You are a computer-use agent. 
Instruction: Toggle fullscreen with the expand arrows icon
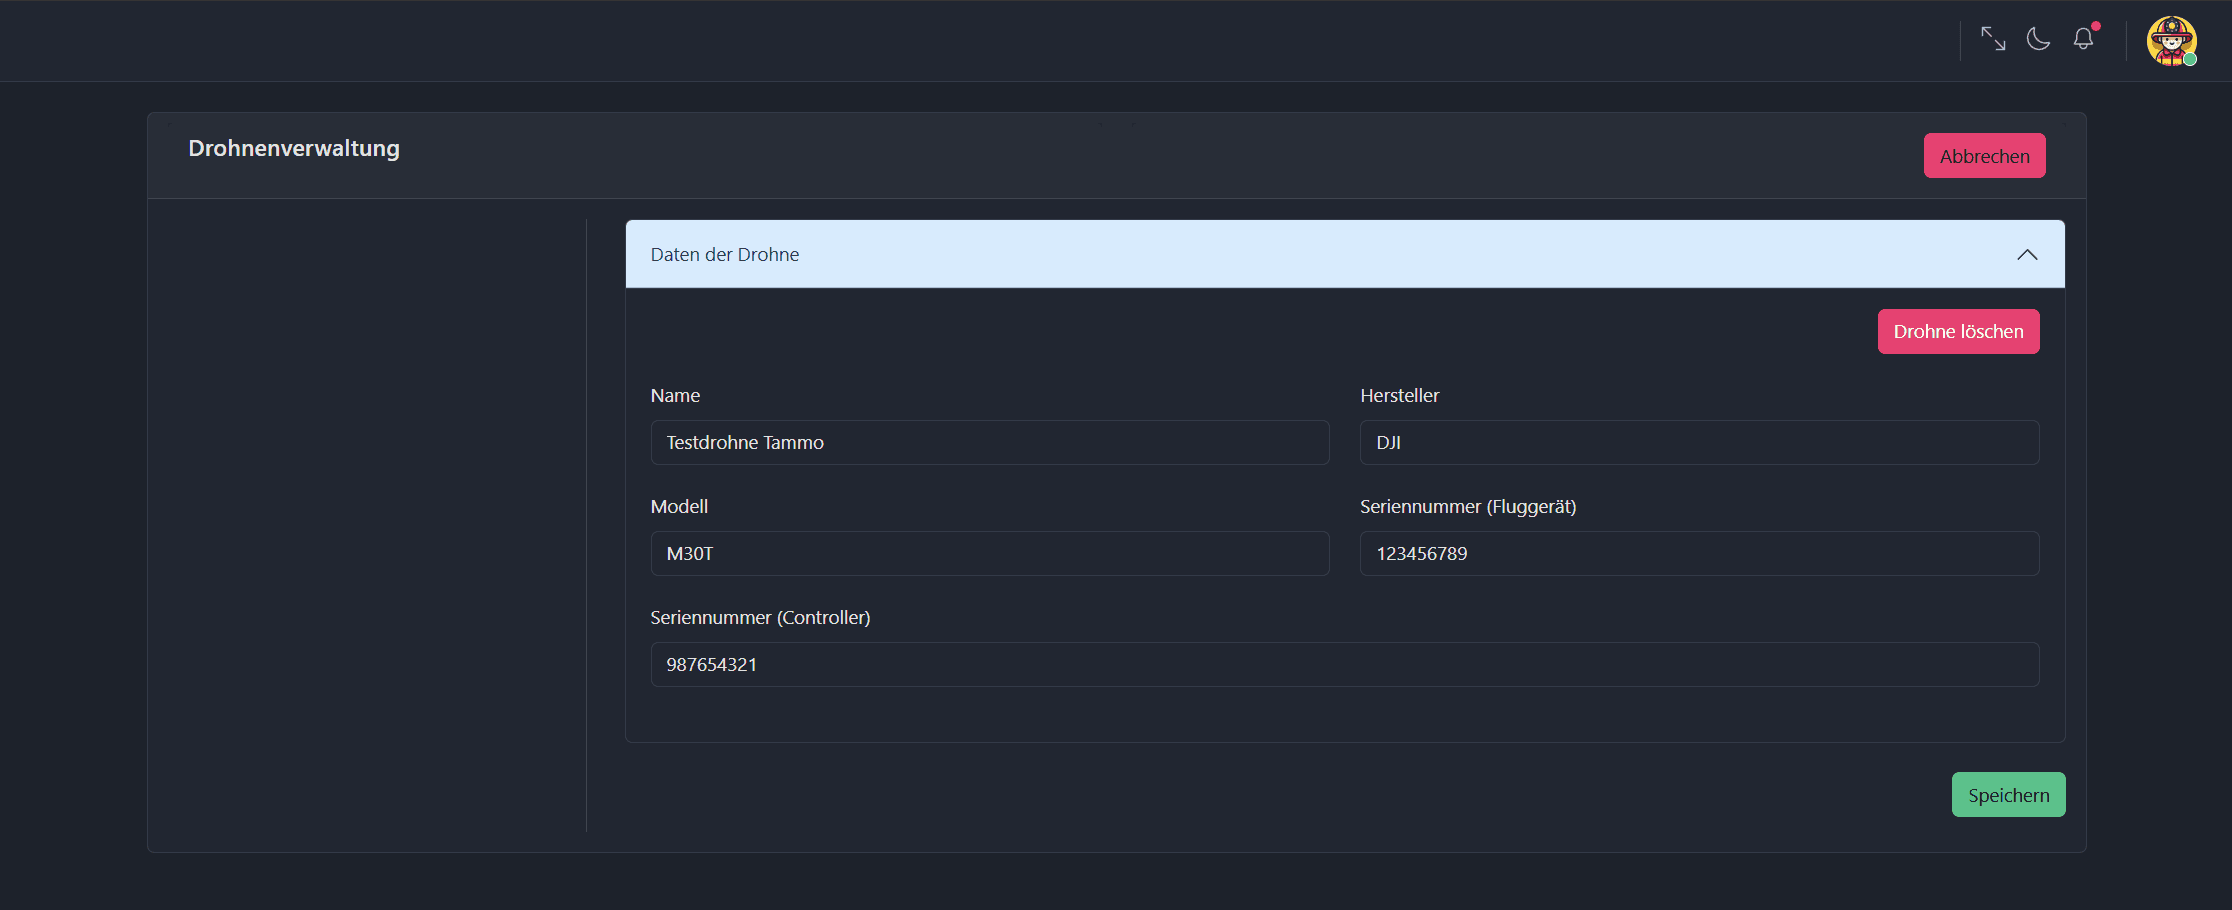pyautogui.click(x=1993, y=39)
